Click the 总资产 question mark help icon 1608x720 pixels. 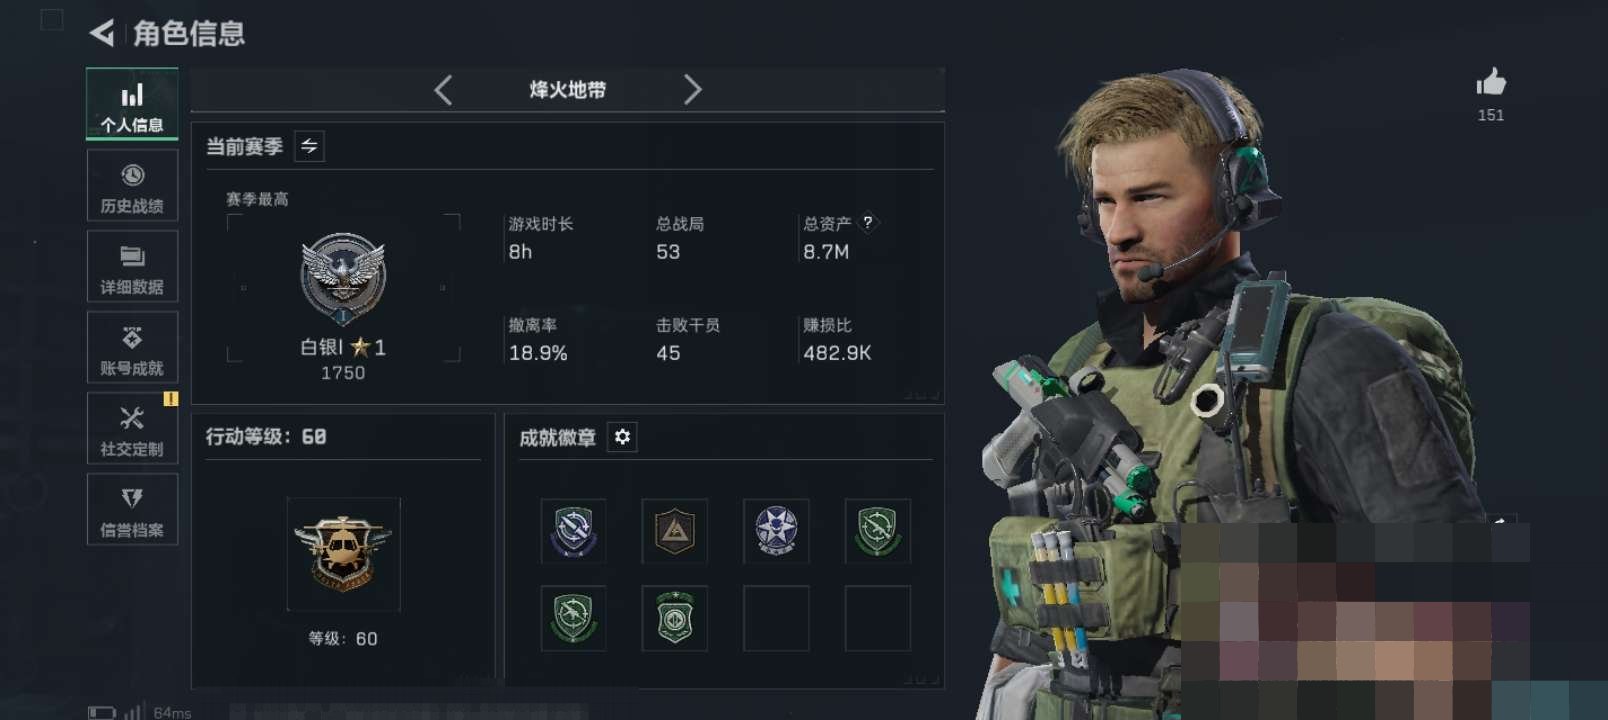[x=868, y=223]
